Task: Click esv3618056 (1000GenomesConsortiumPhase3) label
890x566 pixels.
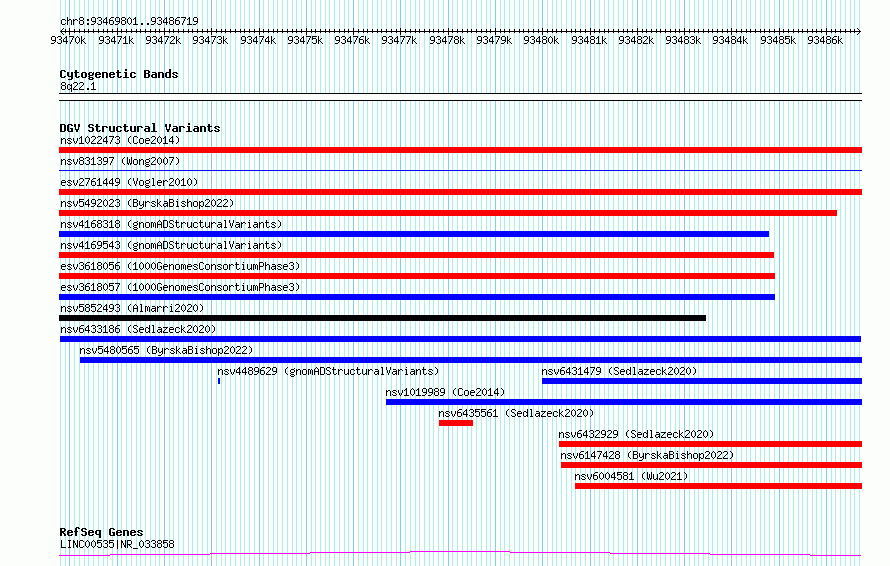Action: tap(180, 266)
